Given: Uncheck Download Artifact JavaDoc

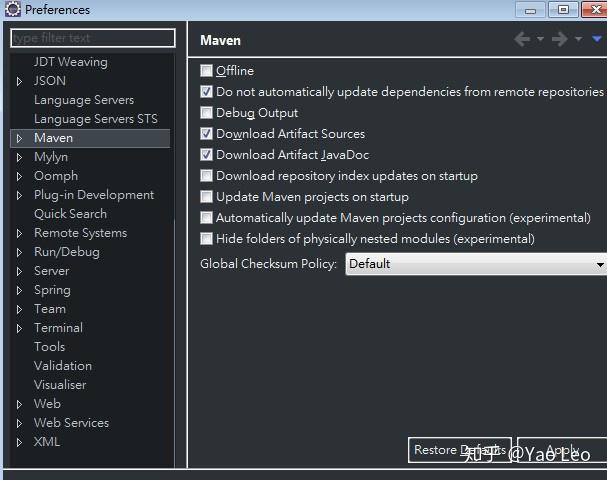Looking at the screenshot, I should 206,155.
